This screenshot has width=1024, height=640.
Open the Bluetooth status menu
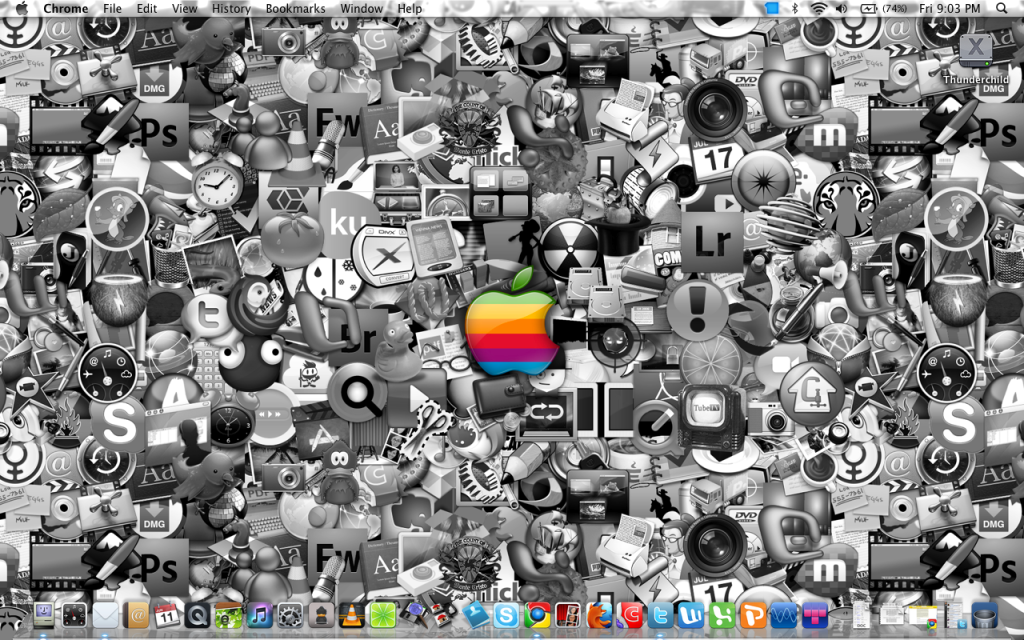(x=795, y=8)
